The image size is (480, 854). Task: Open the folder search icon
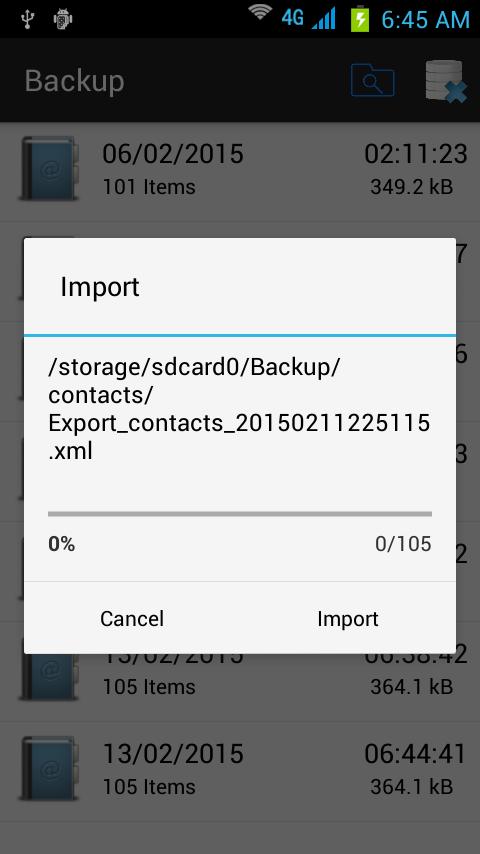pyautogui.click(x=373, y=80)
